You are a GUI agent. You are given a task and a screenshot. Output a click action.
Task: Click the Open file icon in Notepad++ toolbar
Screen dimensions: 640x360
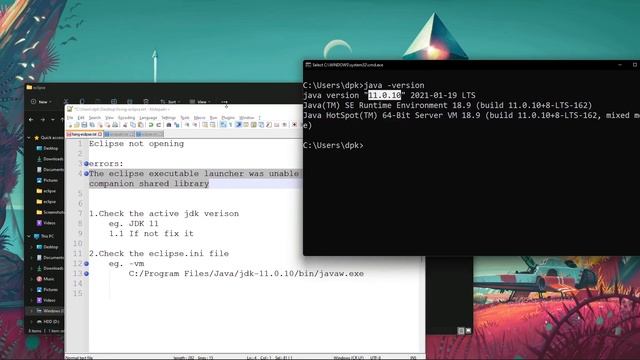(77, 125)
